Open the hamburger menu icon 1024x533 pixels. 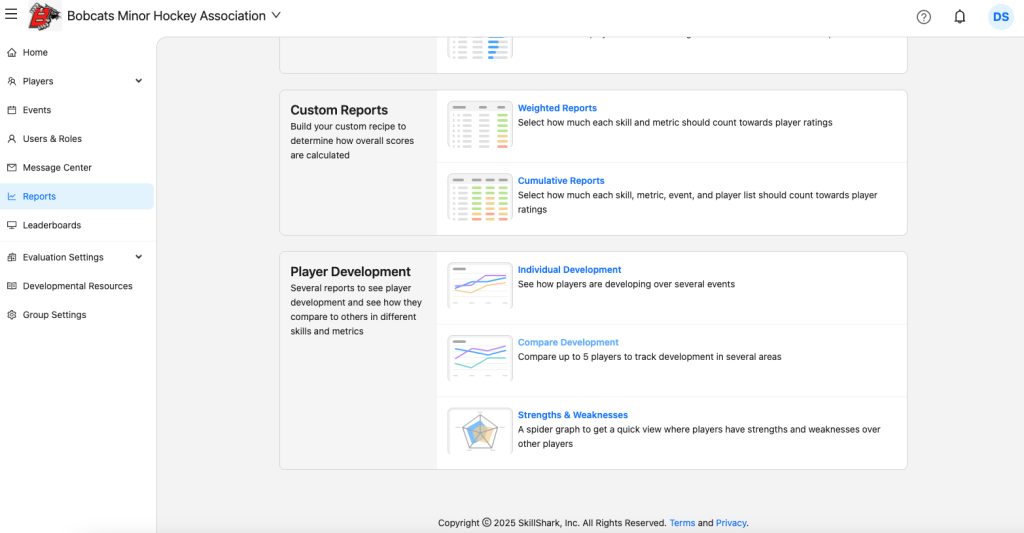[x=11, y=15]
